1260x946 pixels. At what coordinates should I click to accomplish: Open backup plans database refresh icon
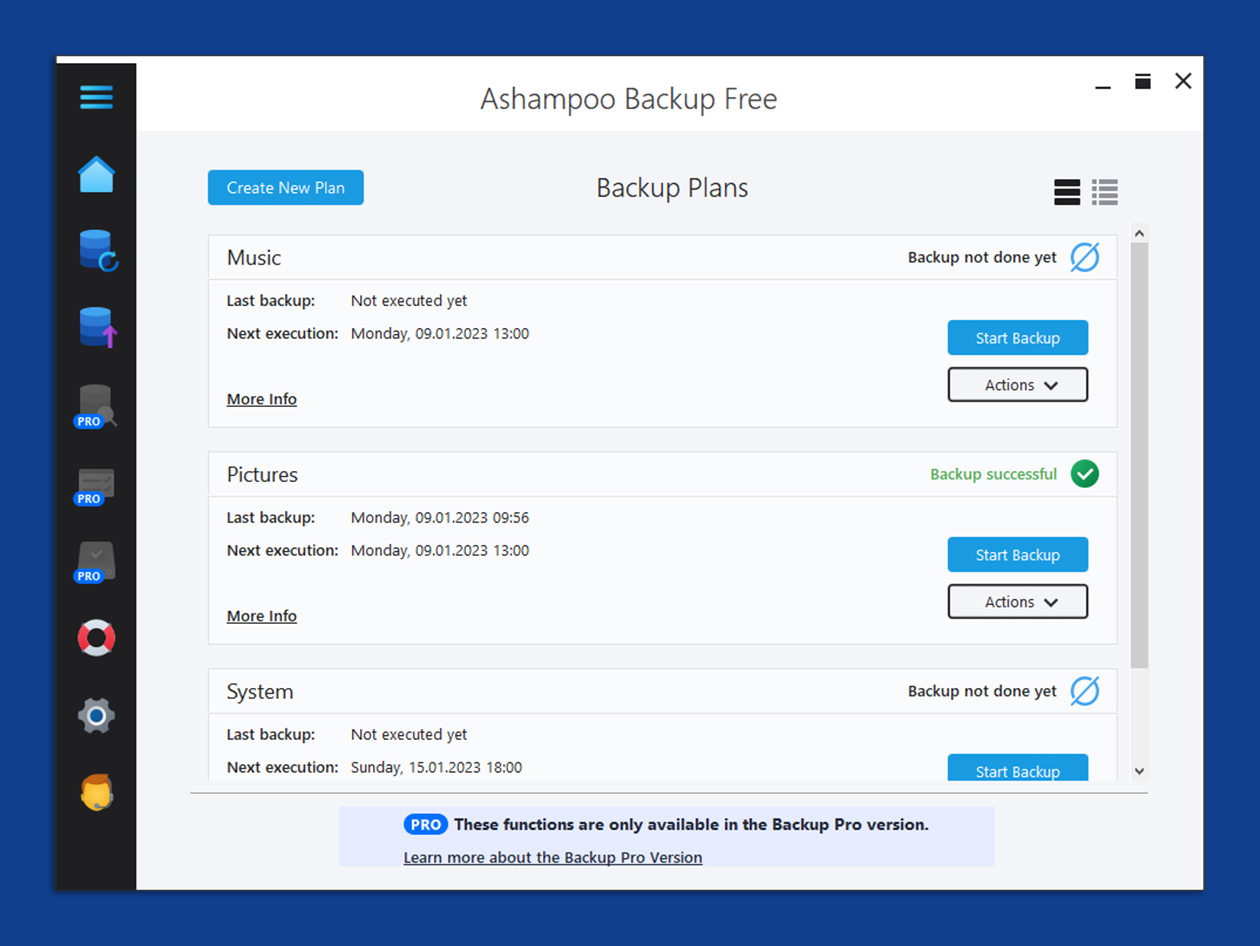click(x=97, y=250)
